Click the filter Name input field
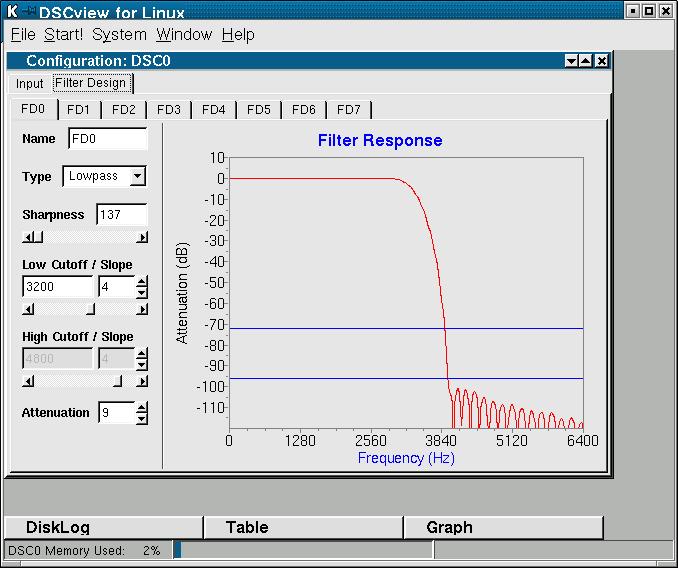678x568 pixels. coord(107,139)
